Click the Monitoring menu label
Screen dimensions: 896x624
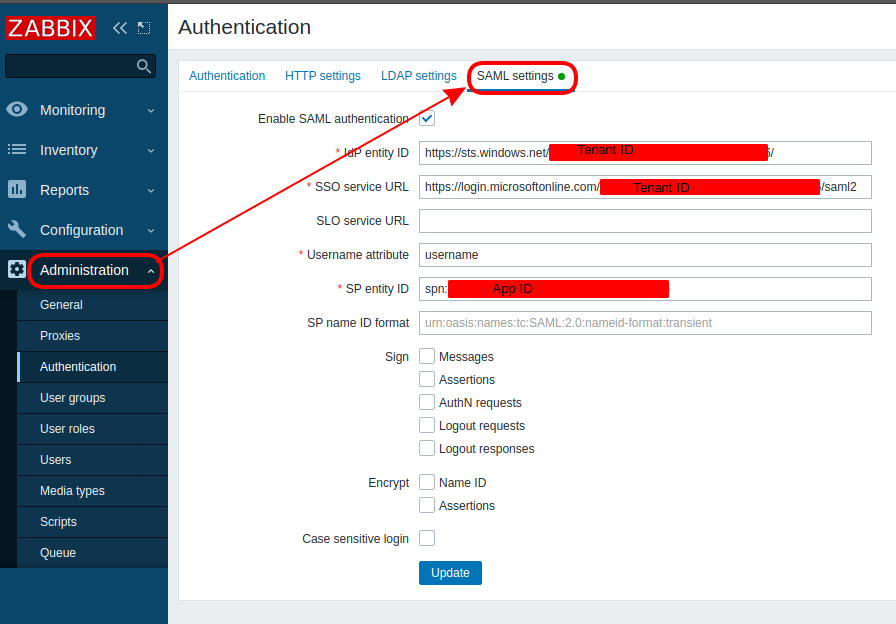click(73, 110)
